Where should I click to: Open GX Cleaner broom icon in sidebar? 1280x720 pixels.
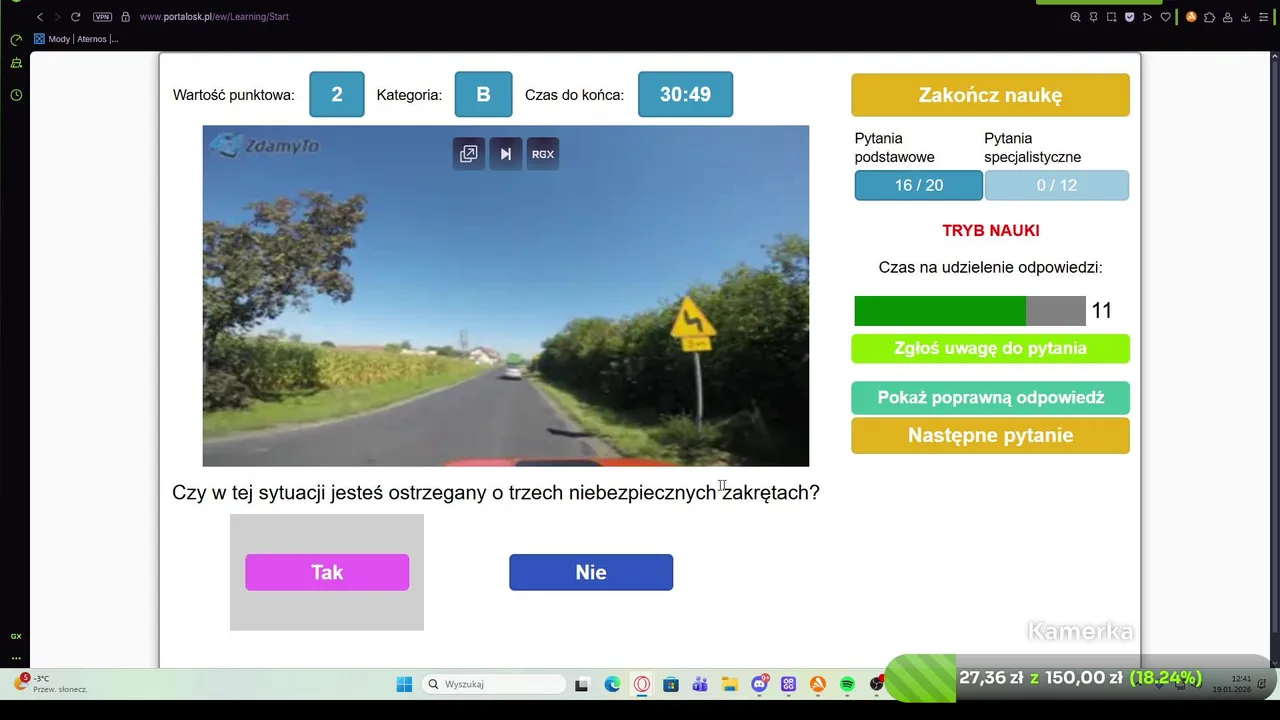click(x=16, y=63)
